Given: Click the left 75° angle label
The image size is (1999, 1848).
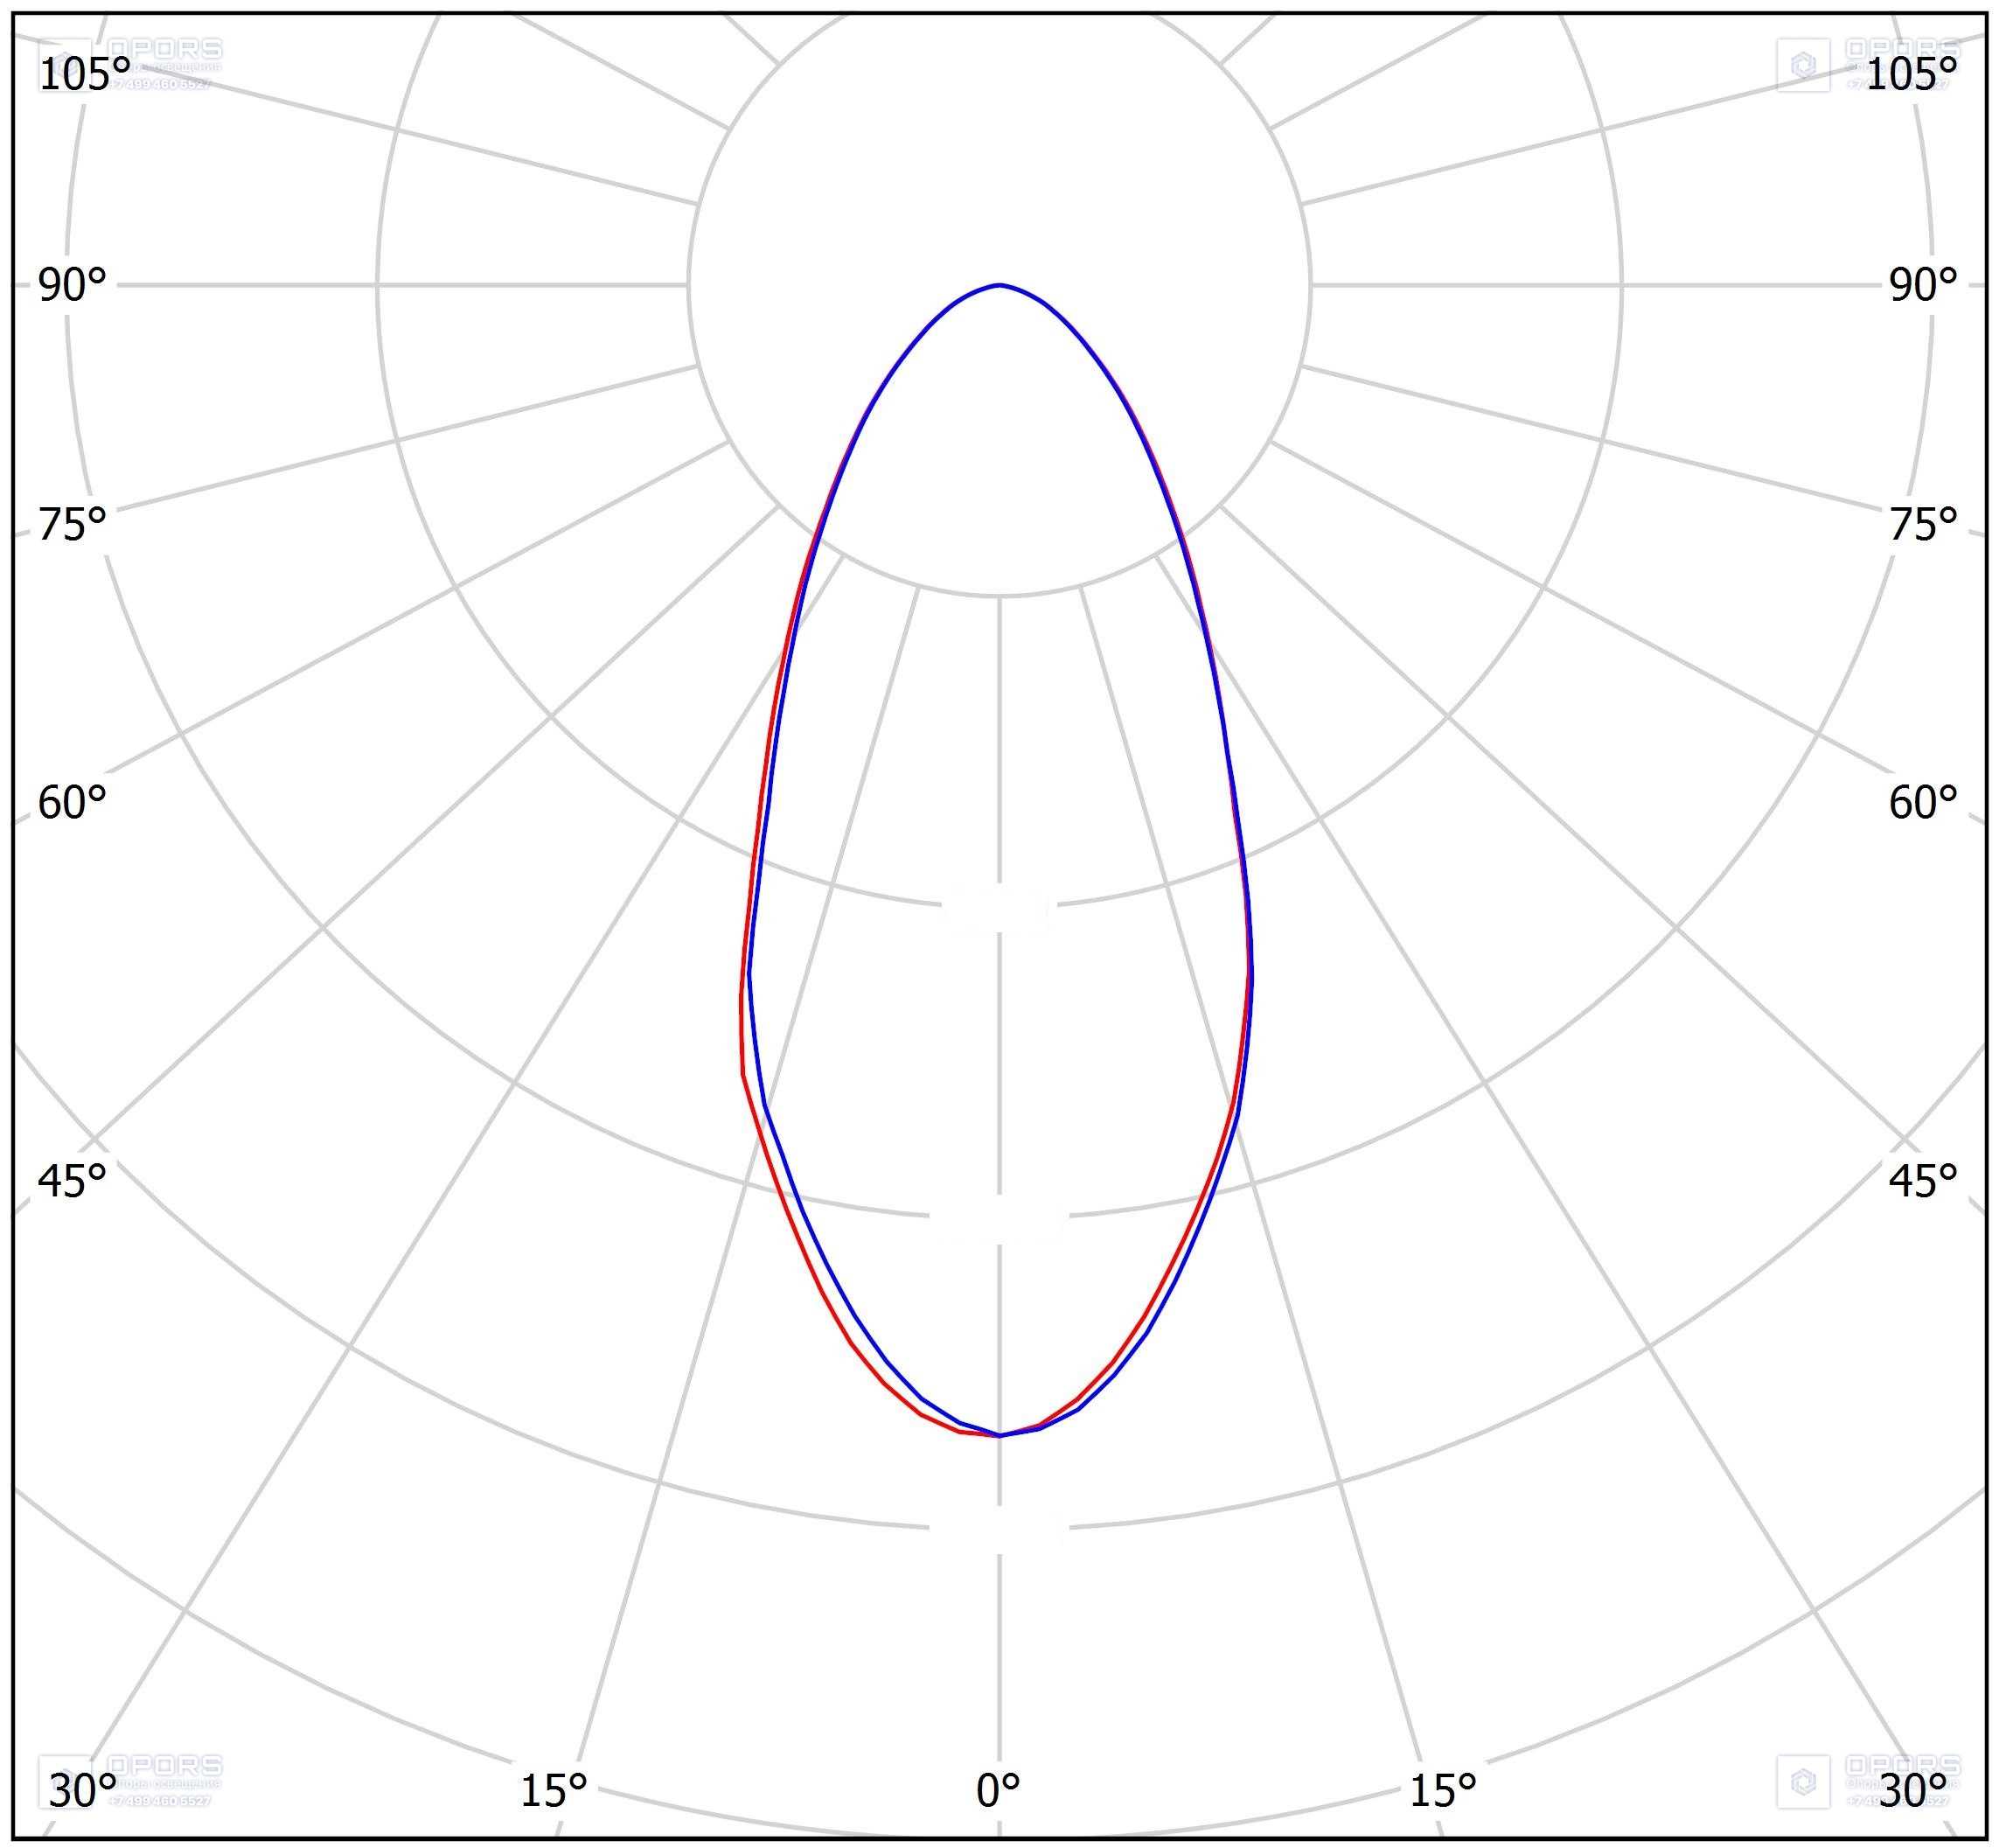Looking at the screenshot, I should 72,524.
